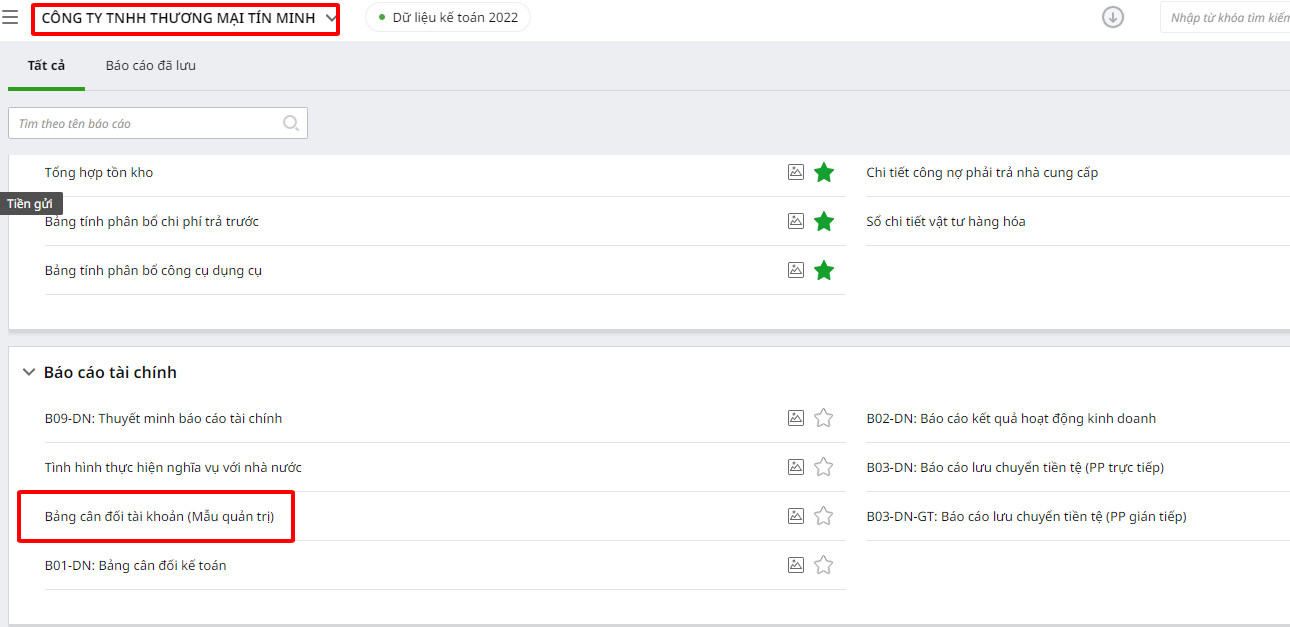Star B09-DN Thuyết minh báo cáo tài chính
Screen dimensions: 1290x627
(x=824, y=418)
